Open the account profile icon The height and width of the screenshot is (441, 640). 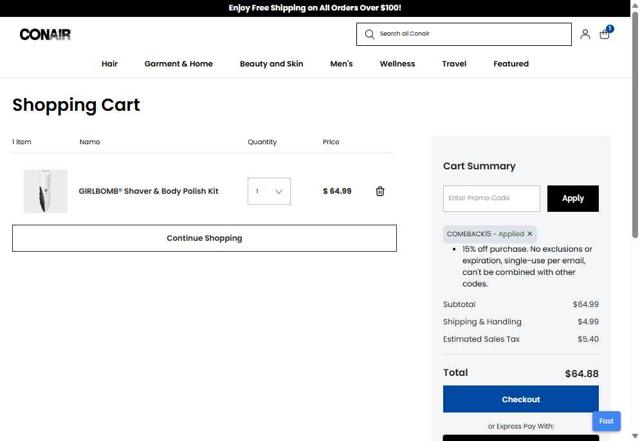[585, 34]
